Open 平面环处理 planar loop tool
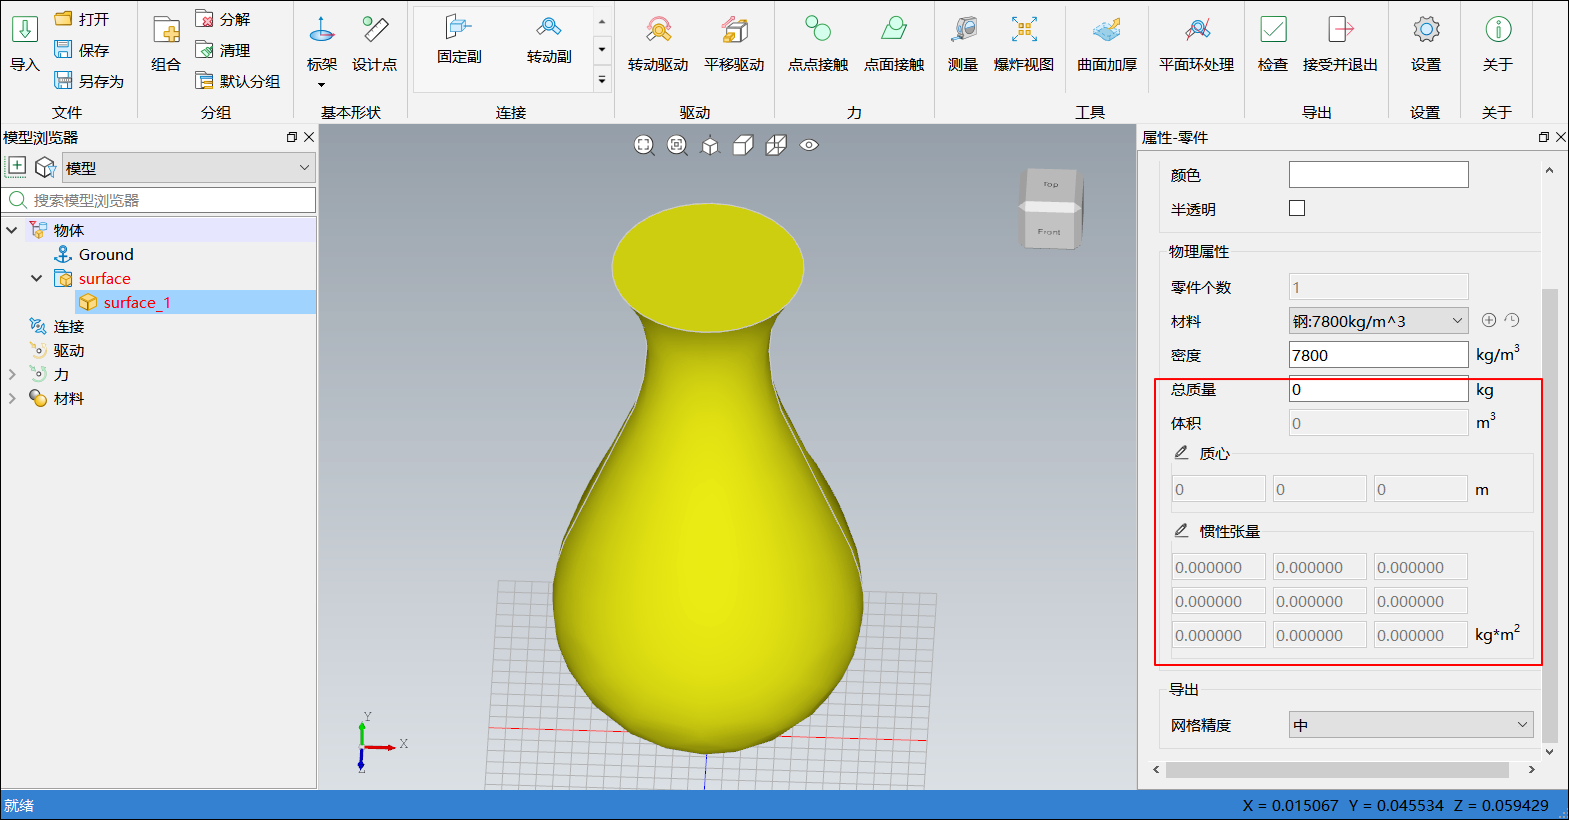The height and width of the screenshot is (820, 1569). pos(1197,43)
